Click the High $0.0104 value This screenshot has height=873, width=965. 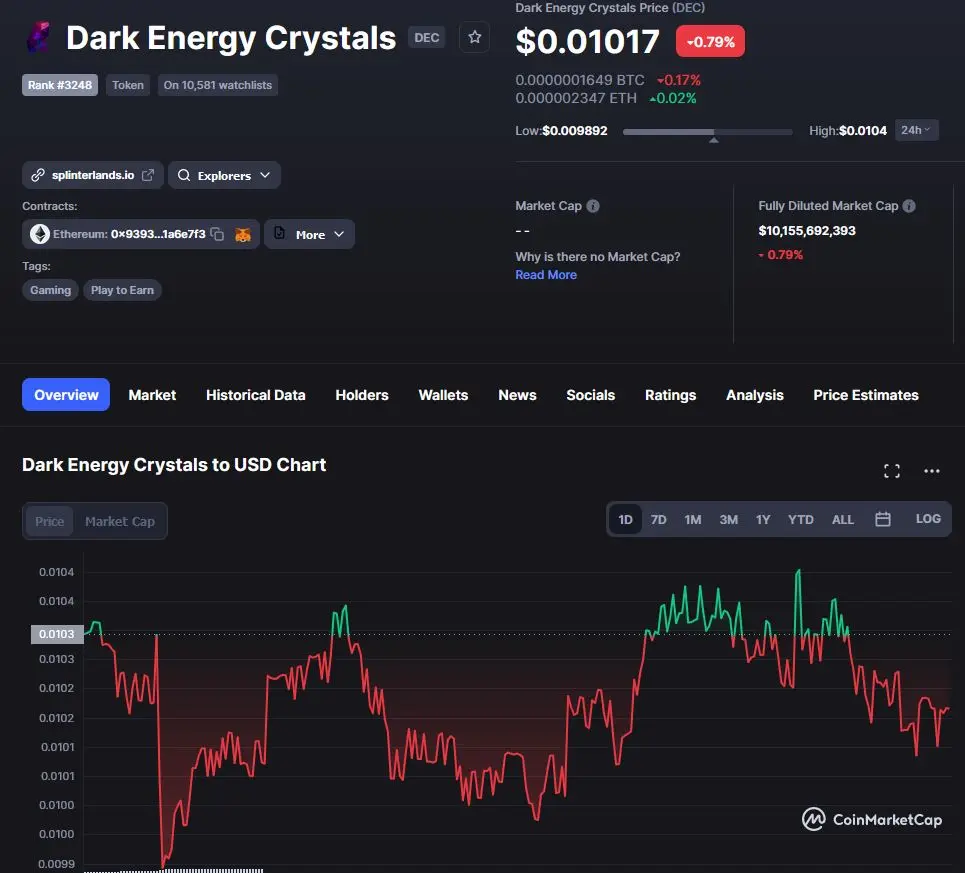[x=863, y=130]
